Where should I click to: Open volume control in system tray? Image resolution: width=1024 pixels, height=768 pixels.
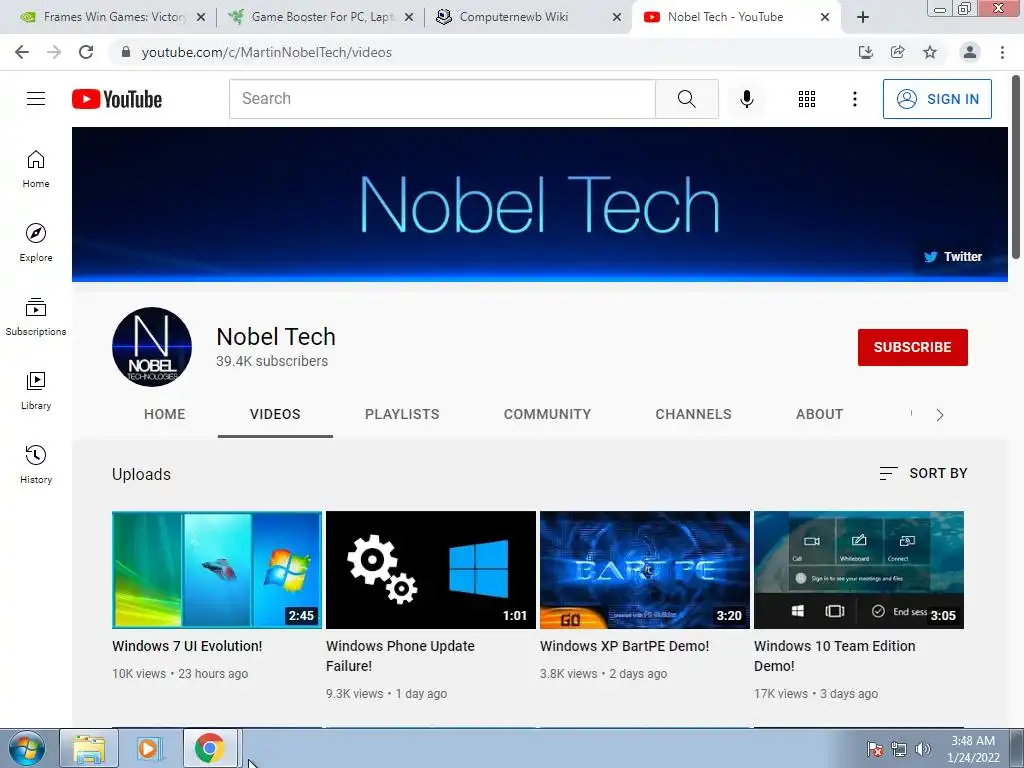point(922,749)
